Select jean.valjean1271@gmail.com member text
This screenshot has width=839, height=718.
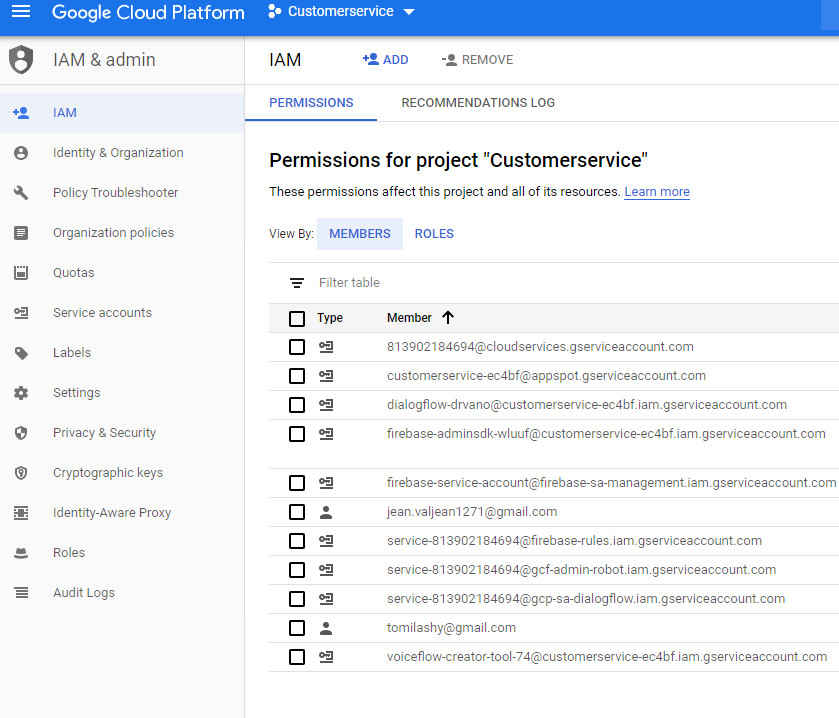[x=472, y=512]
